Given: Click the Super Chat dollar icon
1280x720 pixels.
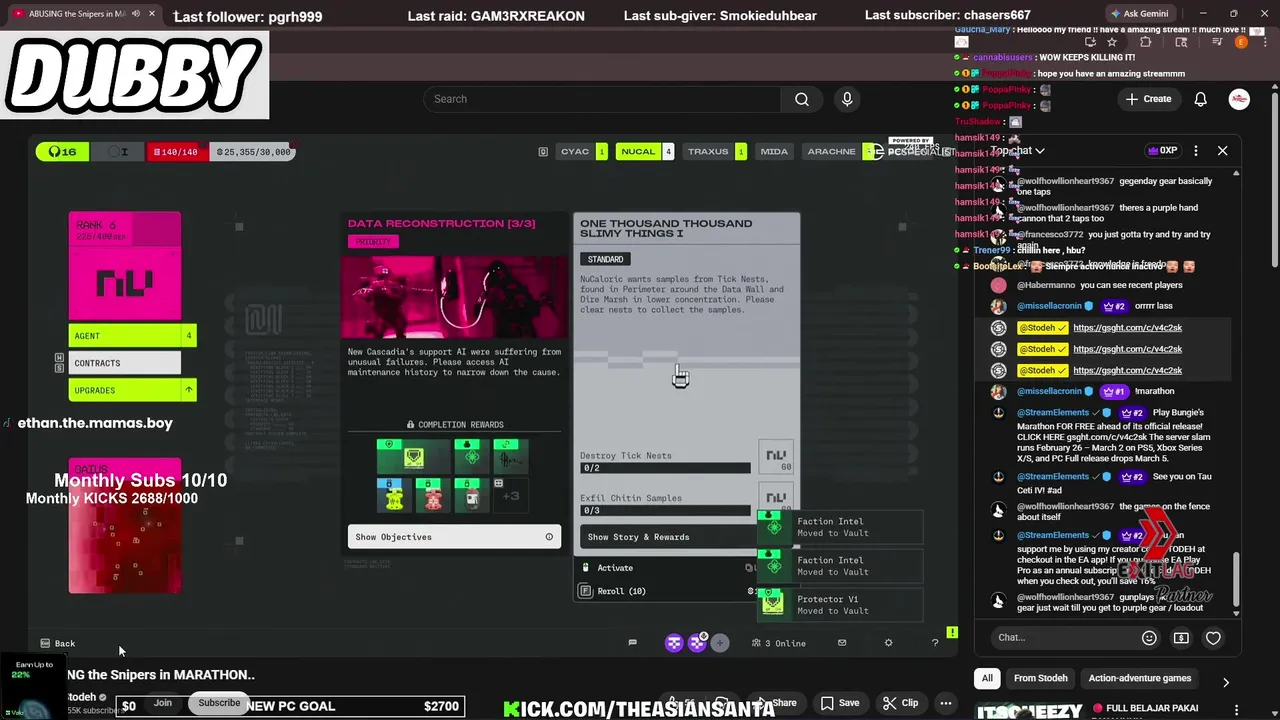Looking at the screenshot, I should [x=1181, y=638].
